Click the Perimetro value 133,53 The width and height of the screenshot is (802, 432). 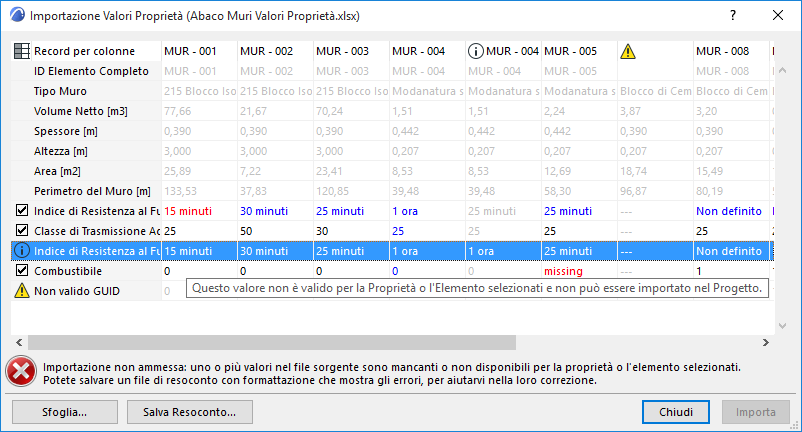[181, 191]
